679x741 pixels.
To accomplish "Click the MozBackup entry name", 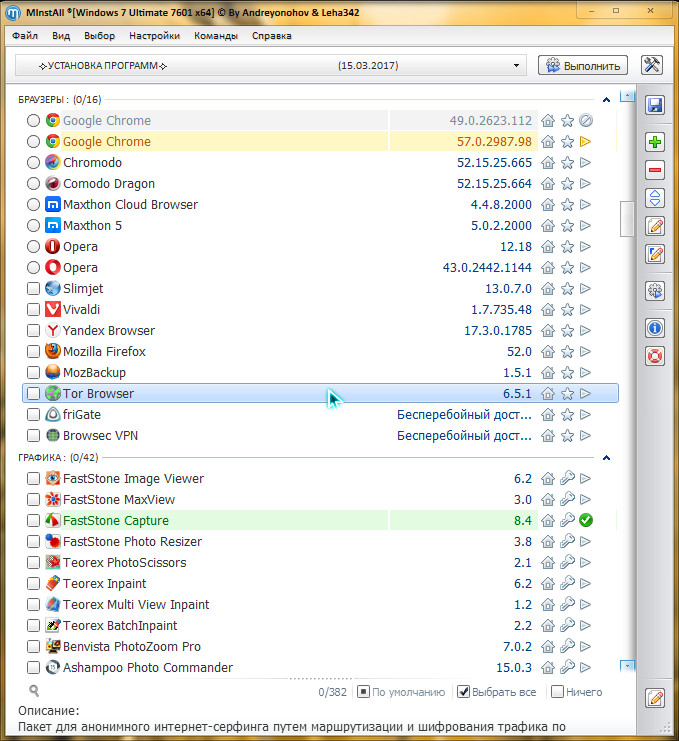I will (x=95, y=372).
